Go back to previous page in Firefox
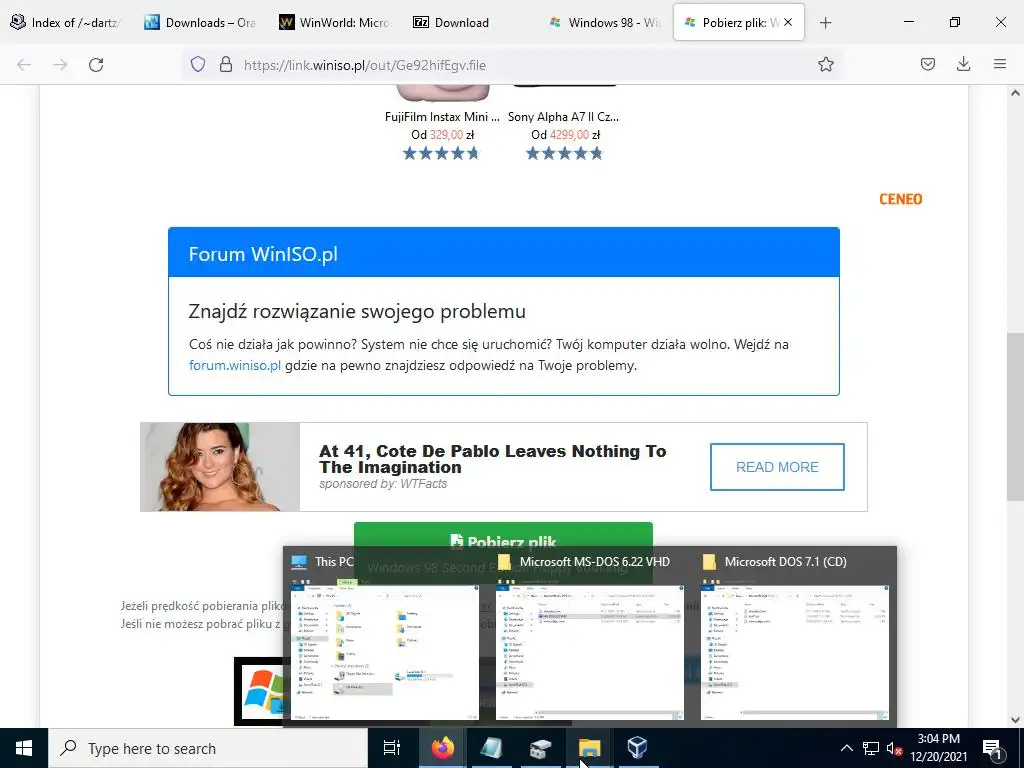This screenshot has width=1024, height=768. (x=24, y=65)
